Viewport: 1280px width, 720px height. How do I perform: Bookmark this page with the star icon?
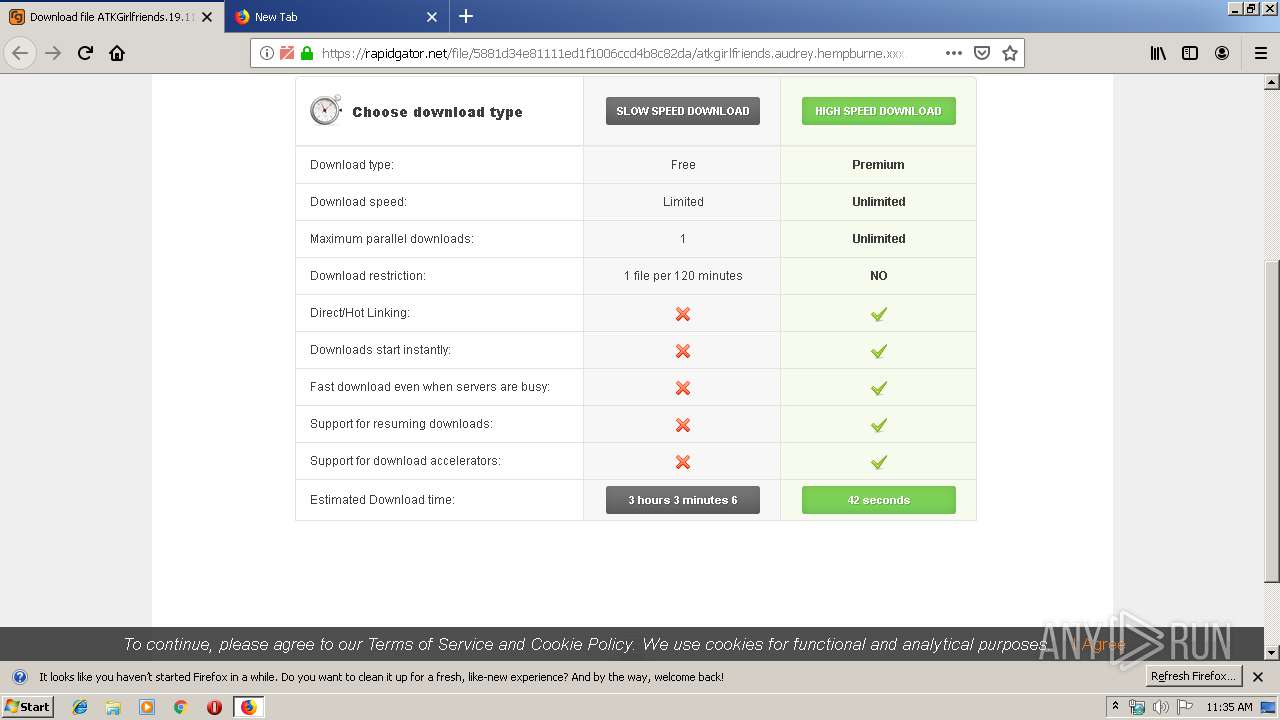click(1010, 53)
